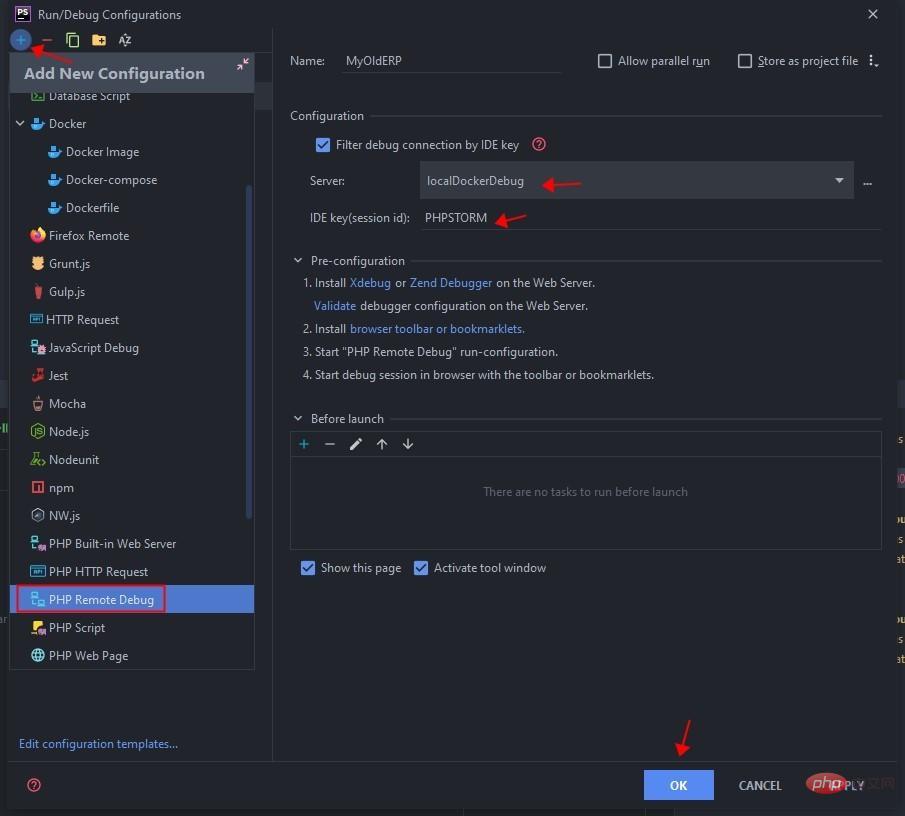Select Docker Image configuration type
This screenshot has width=905, height=816.
click(132, 152)
